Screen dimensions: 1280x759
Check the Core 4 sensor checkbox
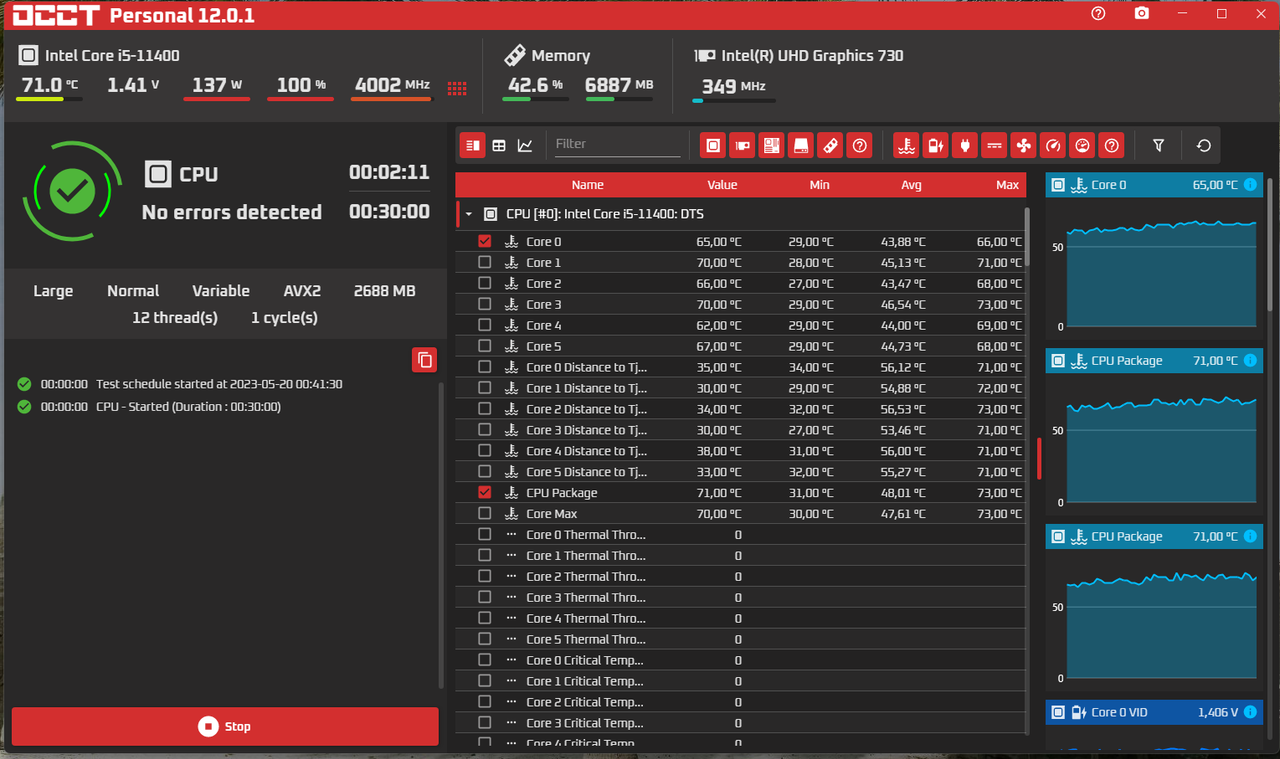point(485,325)
